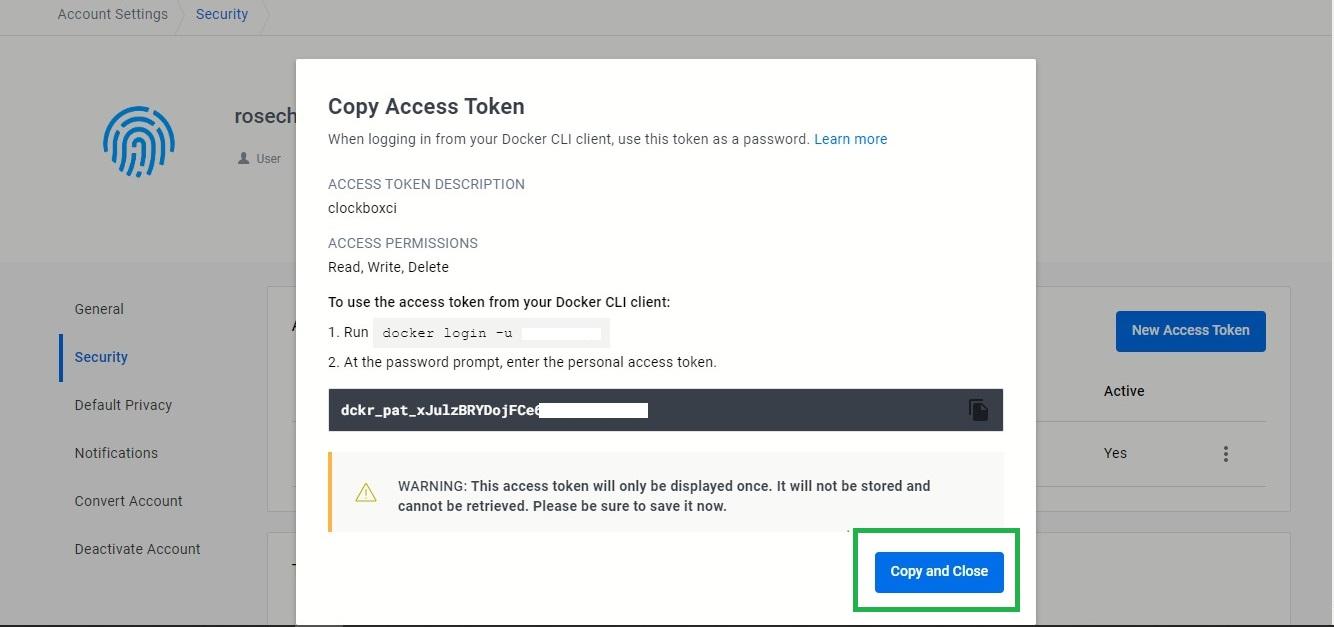Click the small User person icon
The width and height of the screenshot is (1334, 627).
coord(243,159)
